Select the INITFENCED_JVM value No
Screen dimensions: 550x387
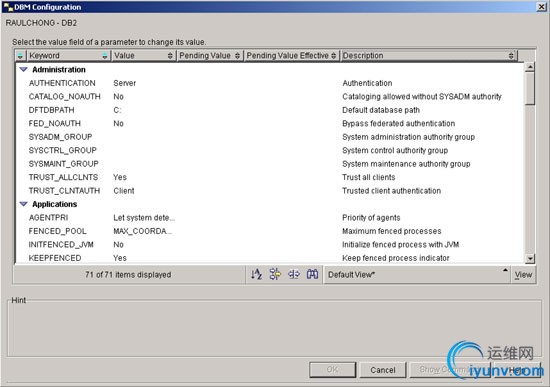pos(118,245)
